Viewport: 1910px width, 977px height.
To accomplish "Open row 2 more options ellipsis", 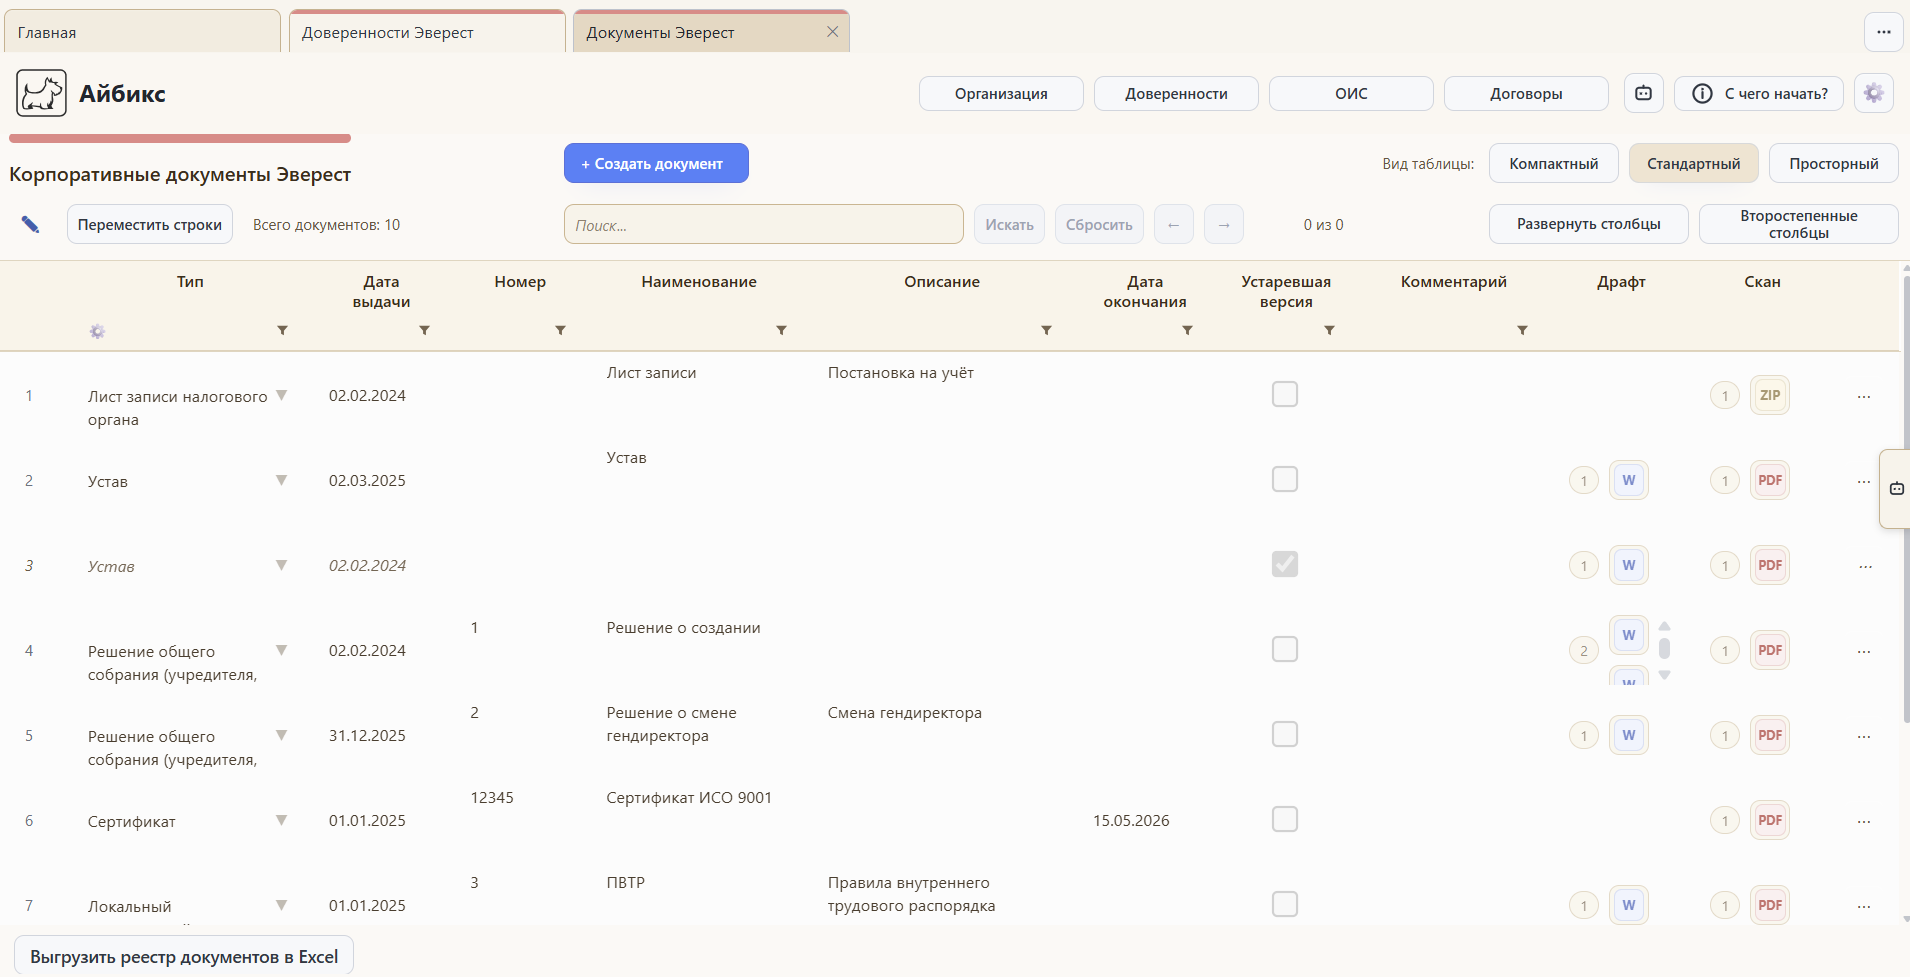I will click(1864, 482).
